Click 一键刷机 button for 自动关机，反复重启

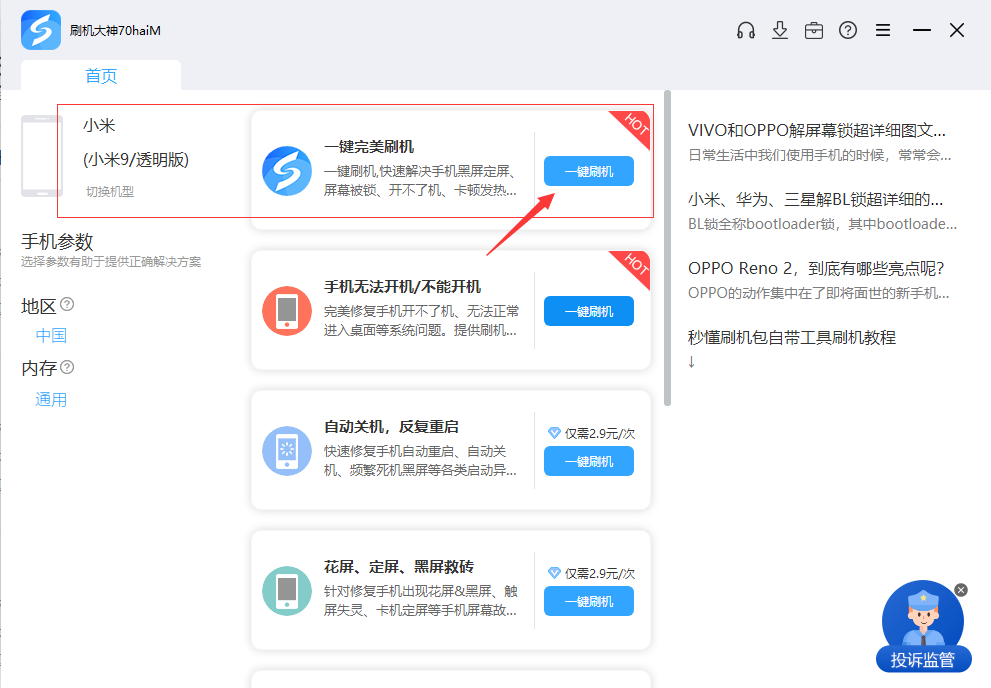pos(589,461)
